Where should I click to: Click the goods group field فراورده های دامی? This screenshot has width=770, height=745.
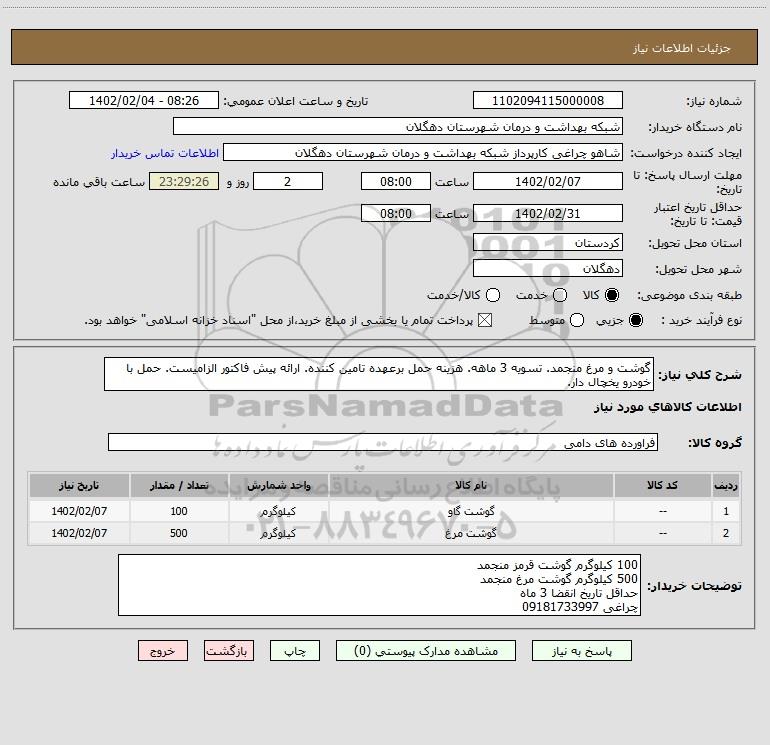click(x=383, y=442)
